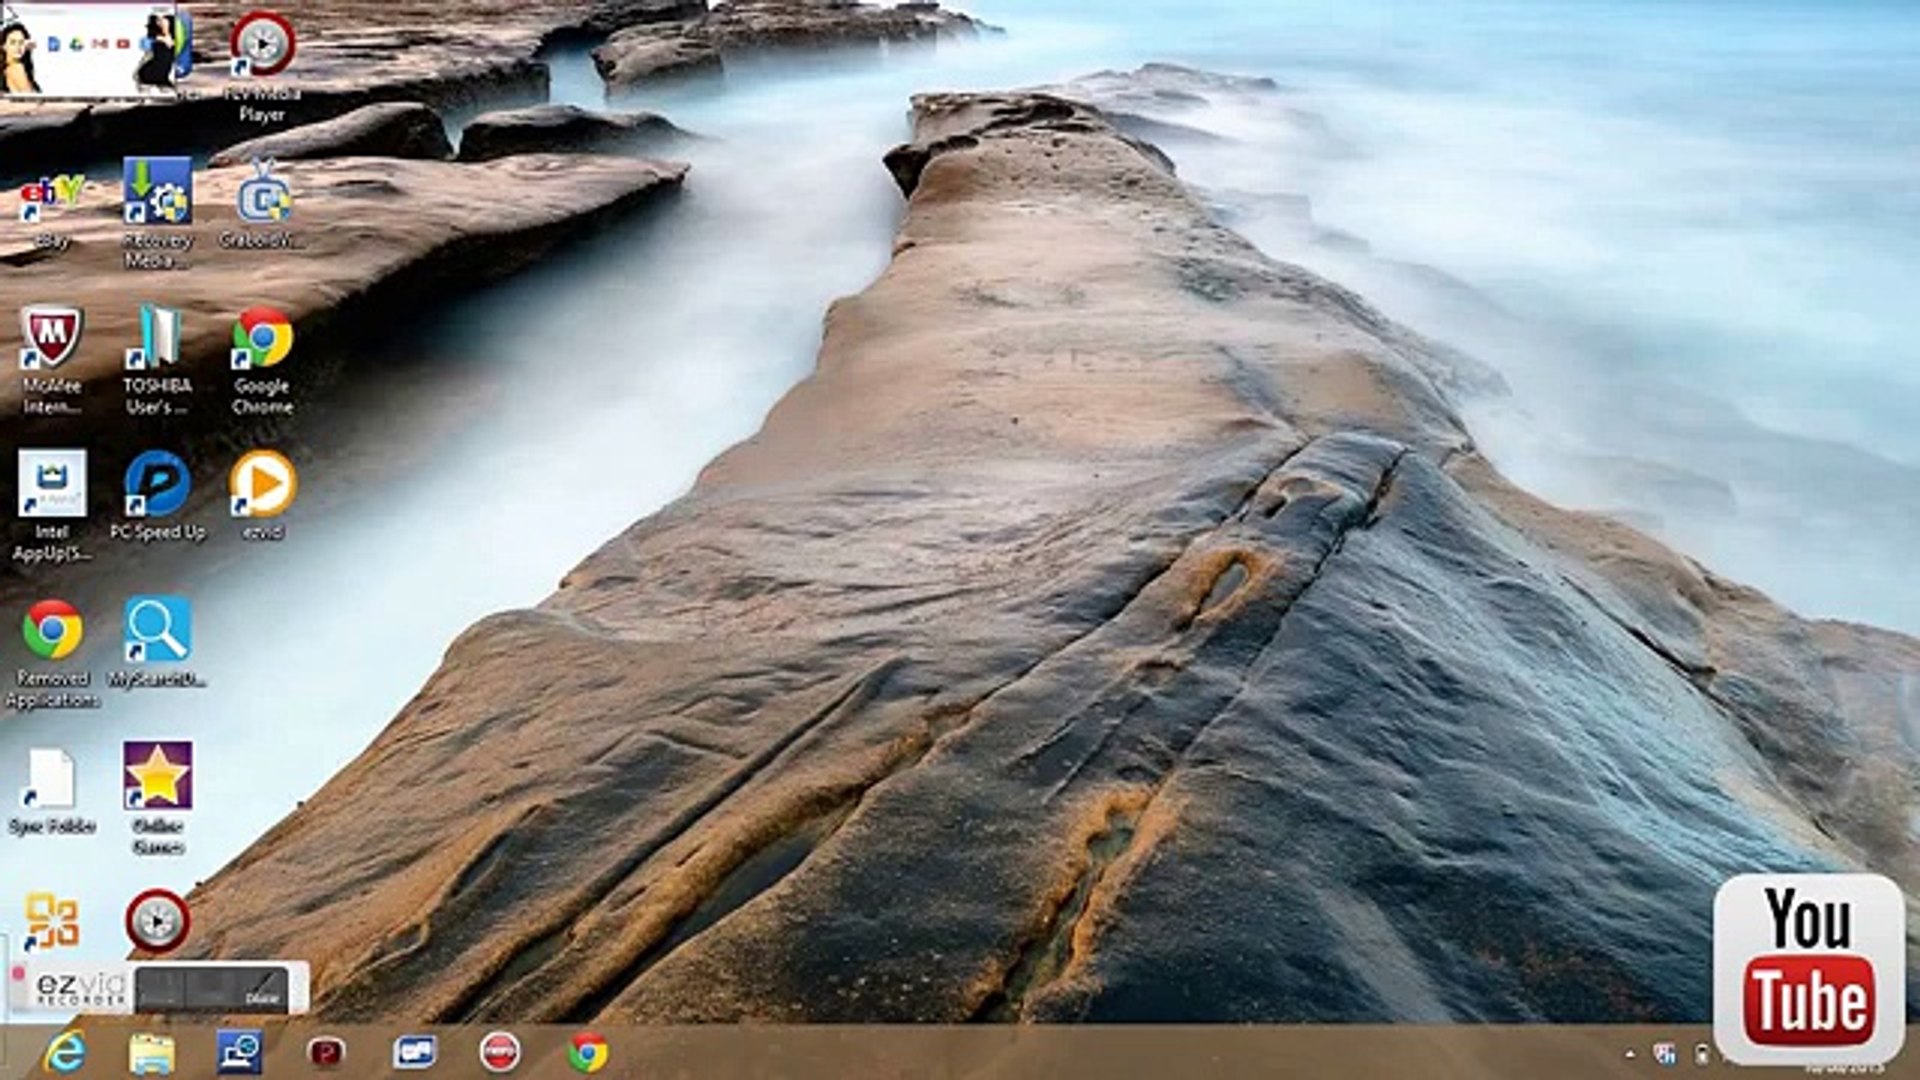The image size is (1920, 1080).
Task: Check the battery indicator in the tray
Action: [x=1700, y=1053]
